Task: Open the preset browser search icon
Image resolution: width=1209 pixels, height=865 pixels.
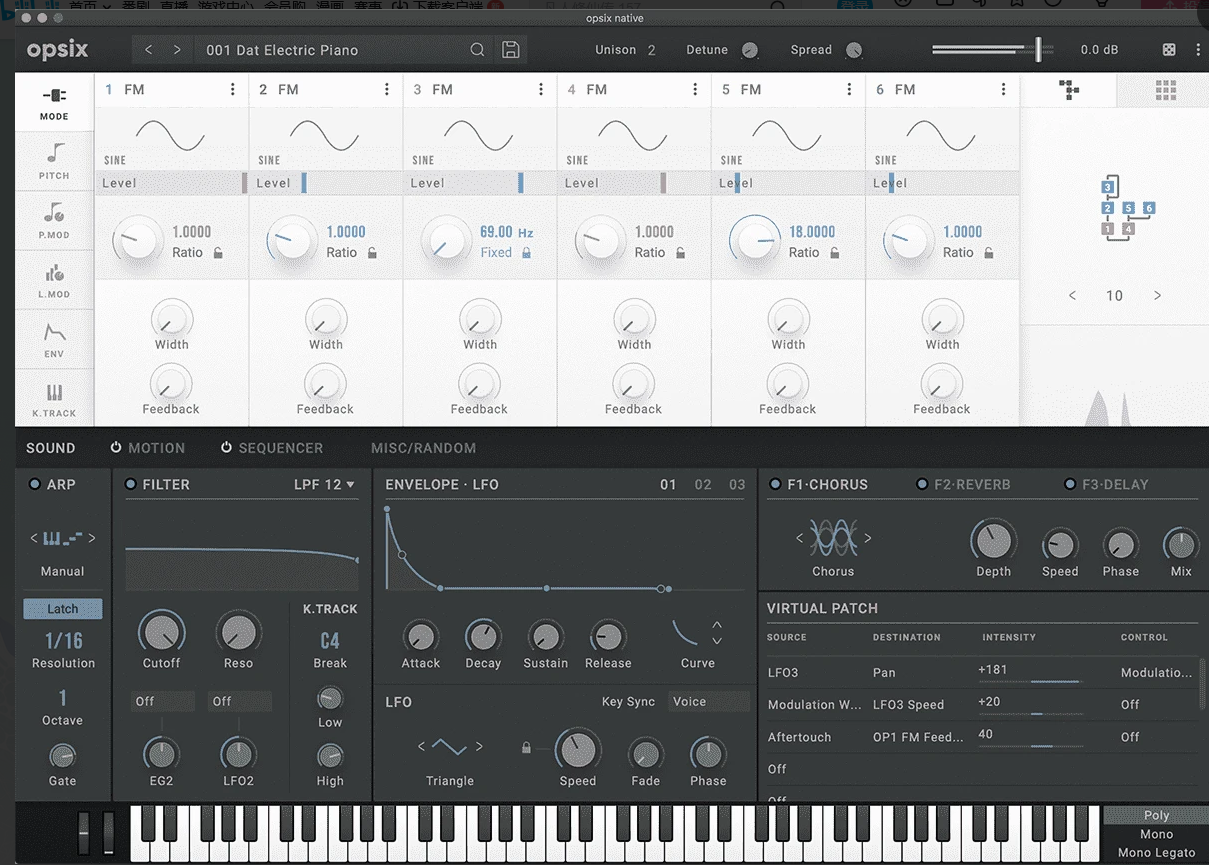Action: (477, 49)
